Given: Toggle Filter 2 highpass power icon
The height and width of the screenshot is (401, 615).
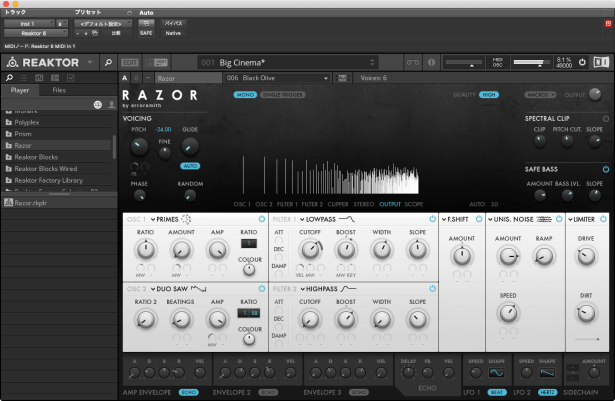Looking at the screenshot, I should [430, 287].
